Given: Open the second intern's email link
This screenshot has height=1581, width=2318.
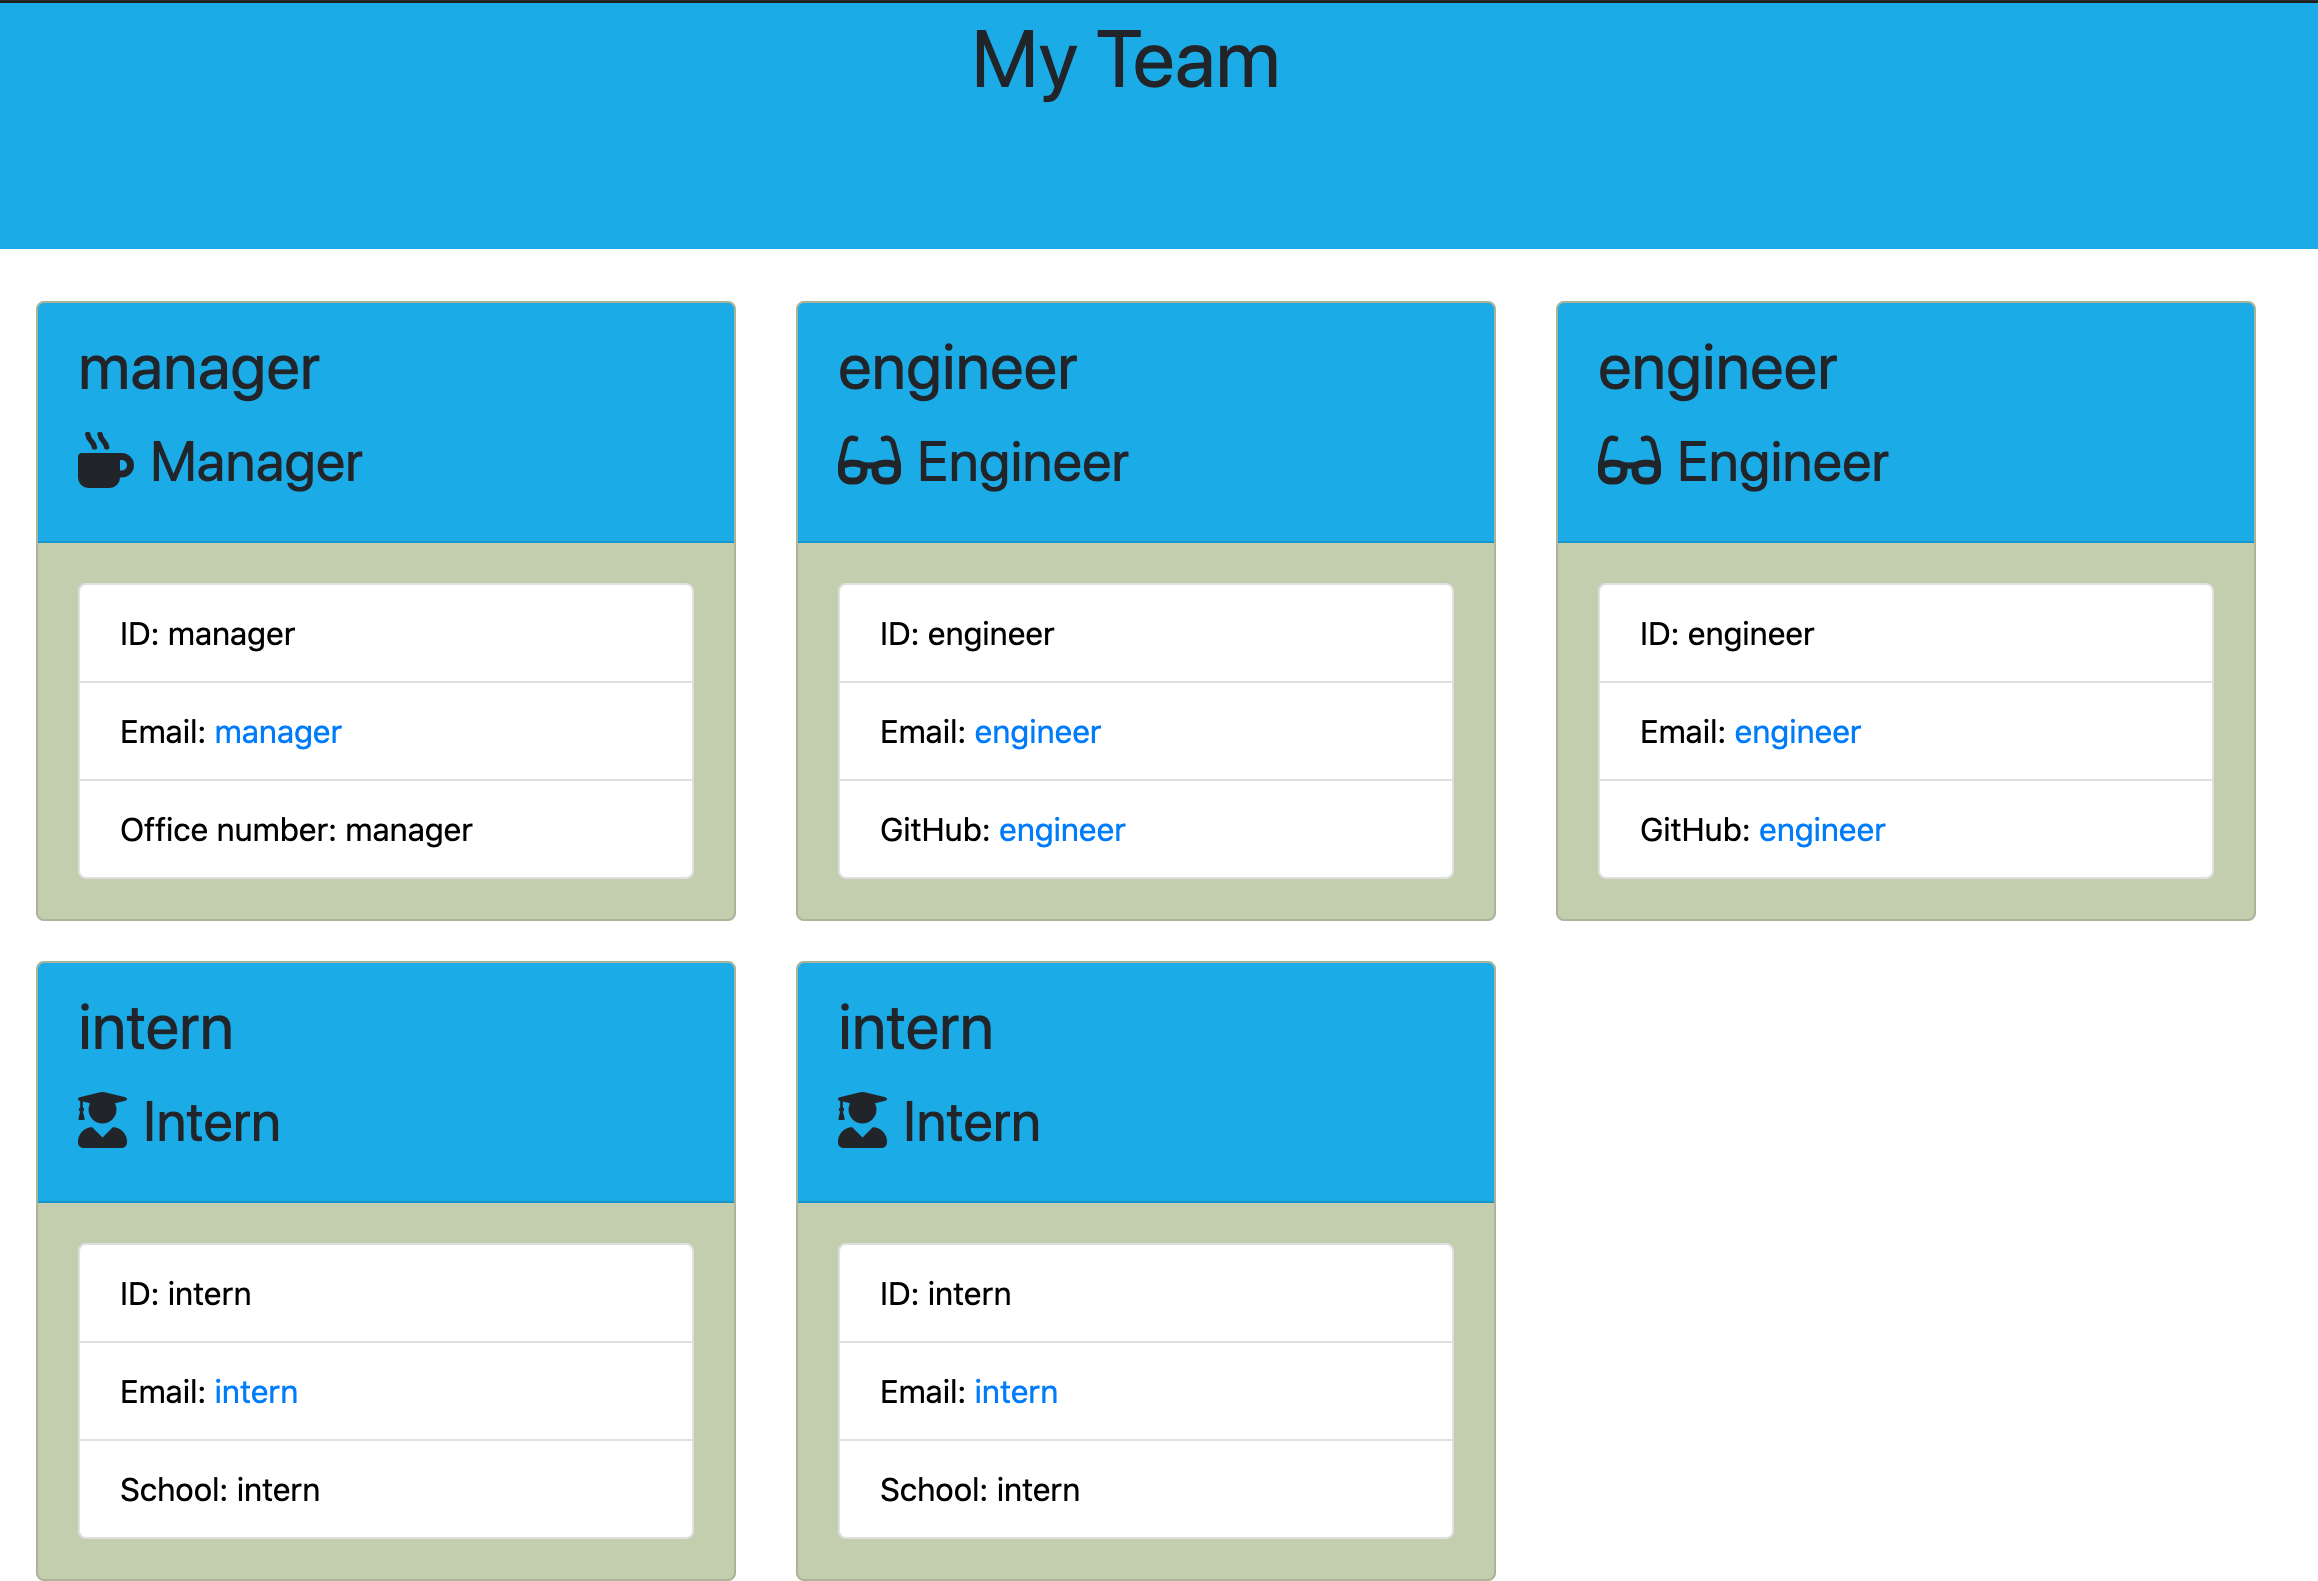Looking at the screenshot, I should [x=1016, y=1392].
